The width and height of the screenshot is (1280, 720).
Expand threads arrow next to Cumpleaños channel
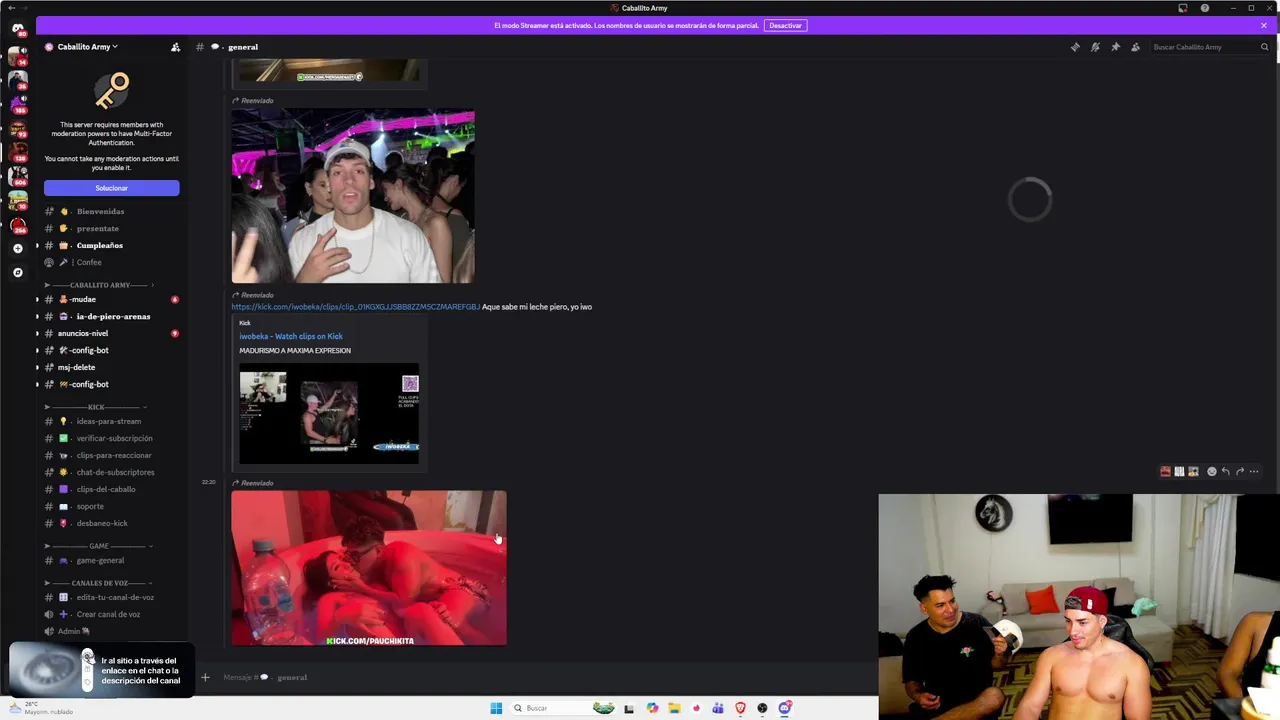click(38, 245)
